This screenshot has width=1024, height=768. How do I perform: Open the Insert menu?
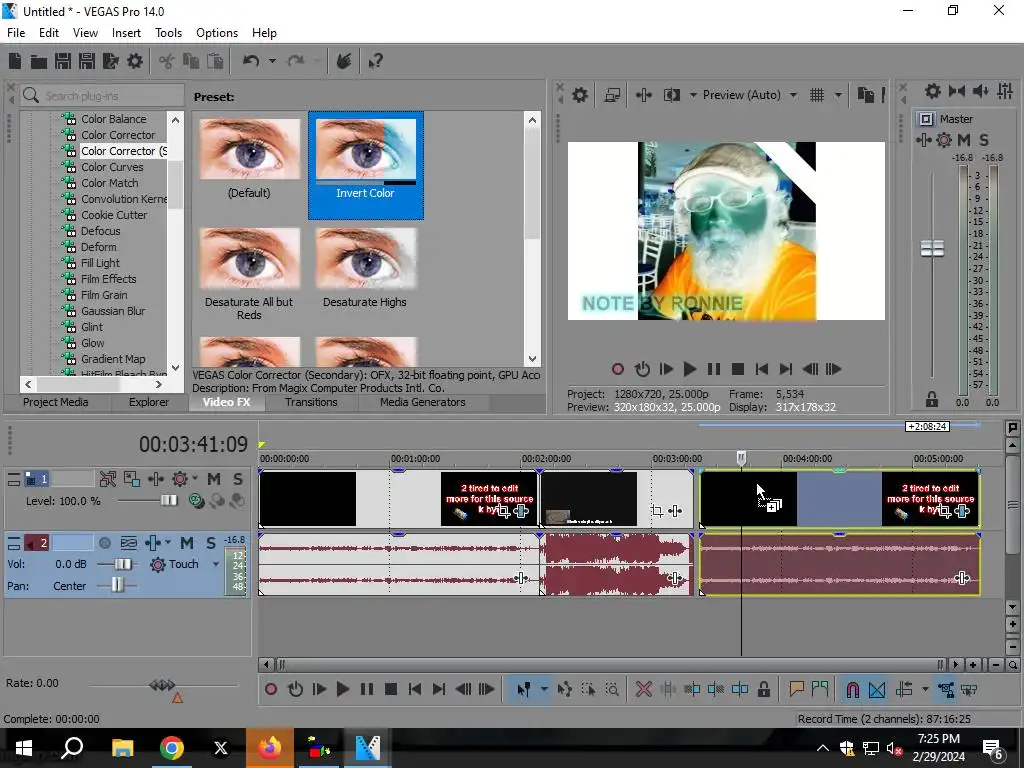(126, 33)
